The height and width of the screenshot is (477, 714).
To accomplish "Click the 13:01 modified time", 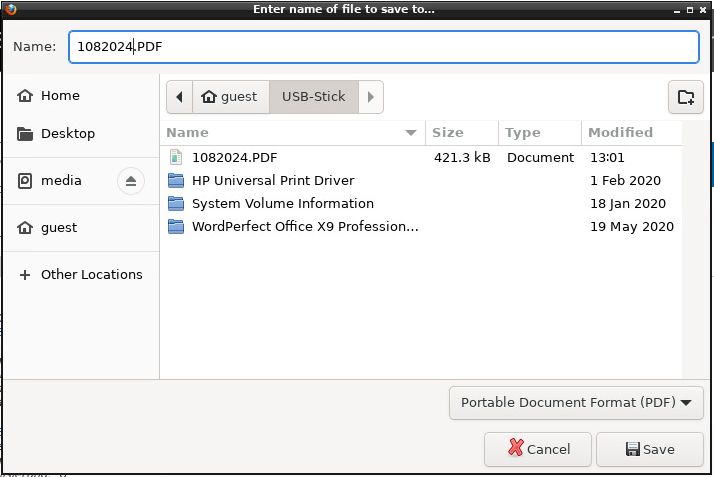I will pyautogui.click(x=607, y=157).
